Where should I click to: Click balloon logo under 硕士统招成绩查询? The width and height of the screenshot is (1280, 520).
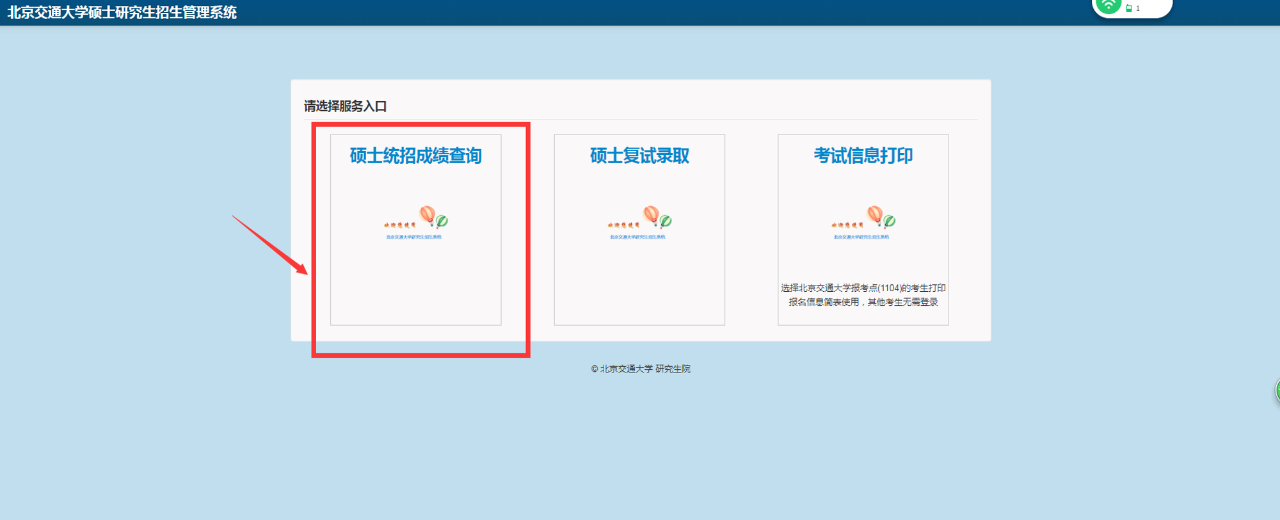coord(416,222)
